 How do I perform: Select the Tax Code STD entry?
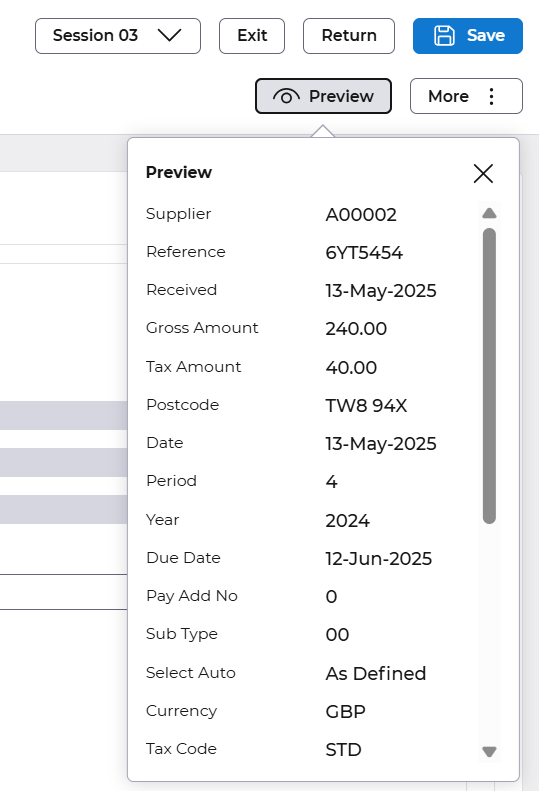(x=343, y=750)
